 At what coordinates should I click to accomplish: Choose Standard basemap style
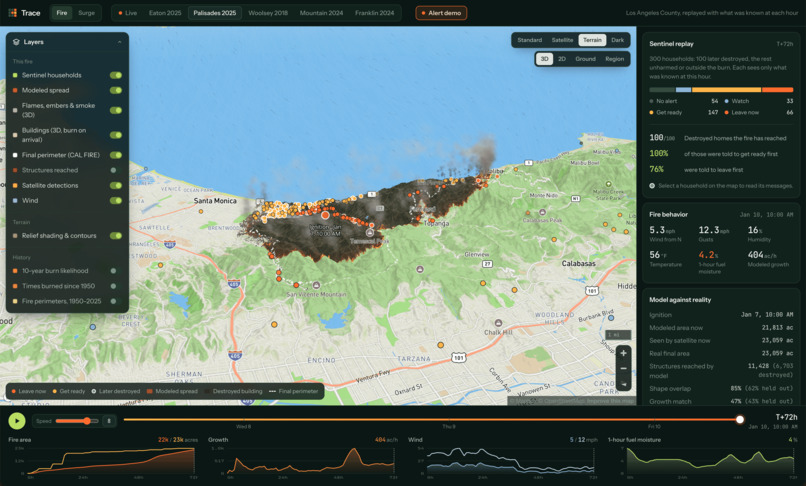pos(529,40)
